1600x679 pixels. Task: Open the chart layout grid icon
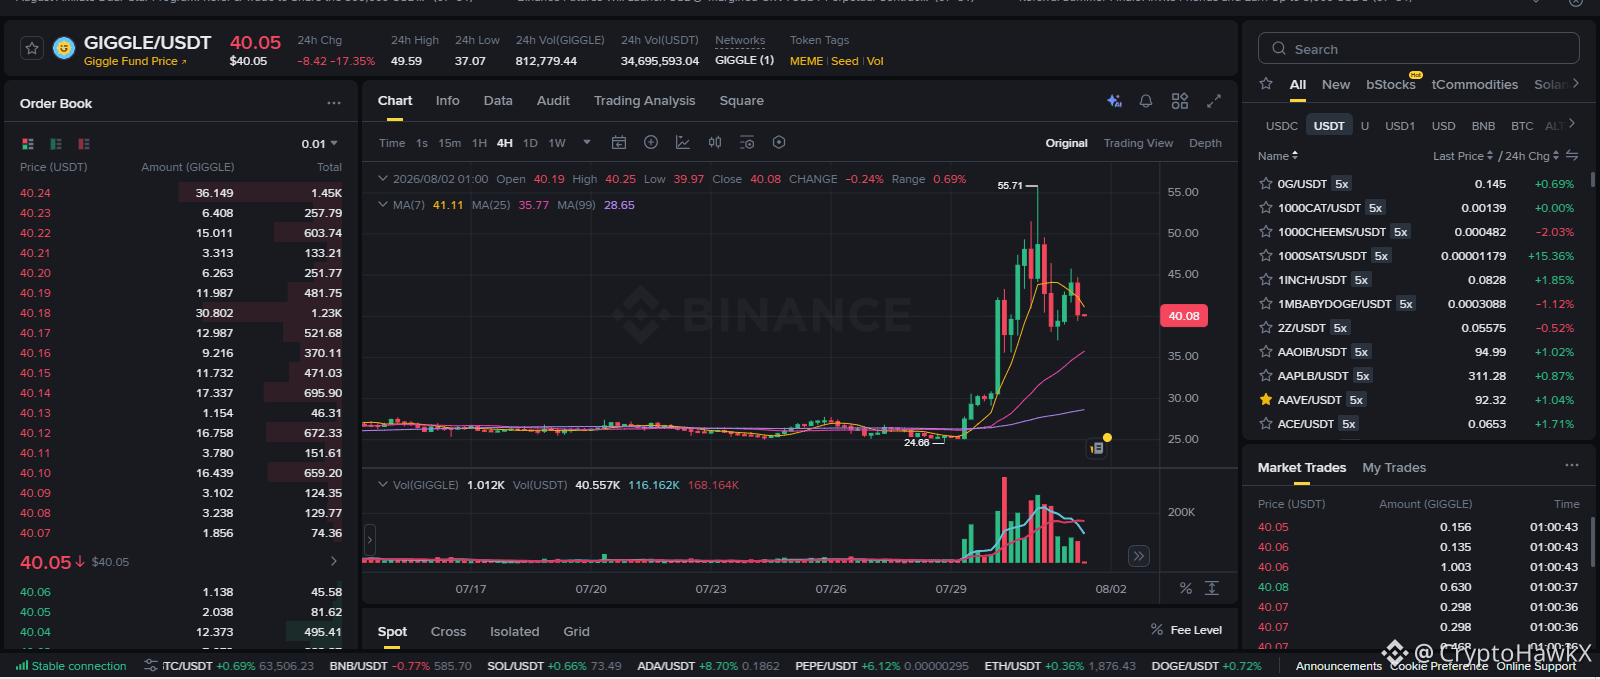click(1180, 101)
